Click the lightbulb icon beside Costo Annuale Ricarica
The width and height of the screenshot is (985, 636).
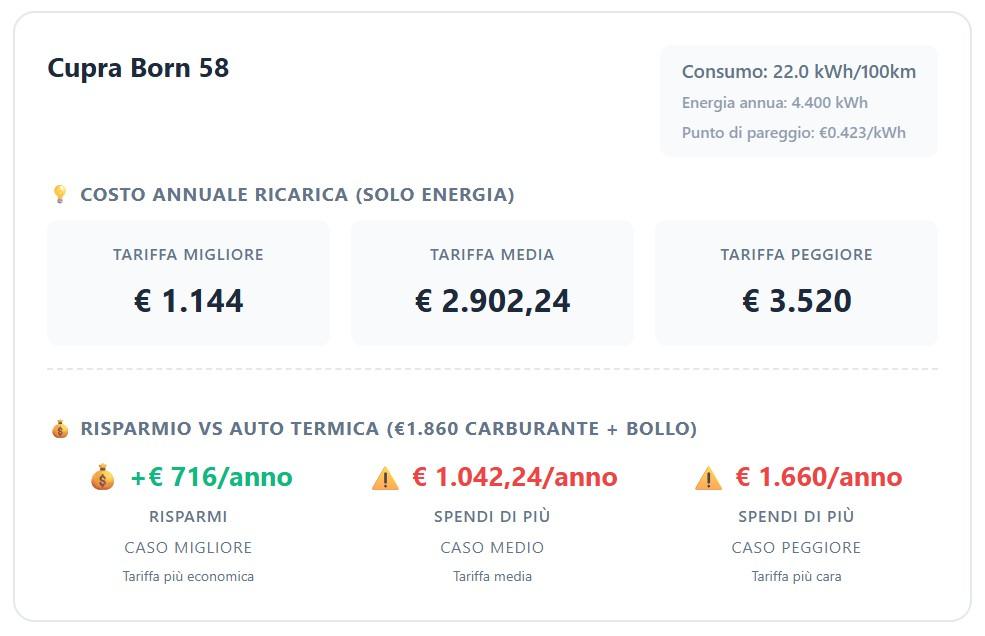coord(59,194)
